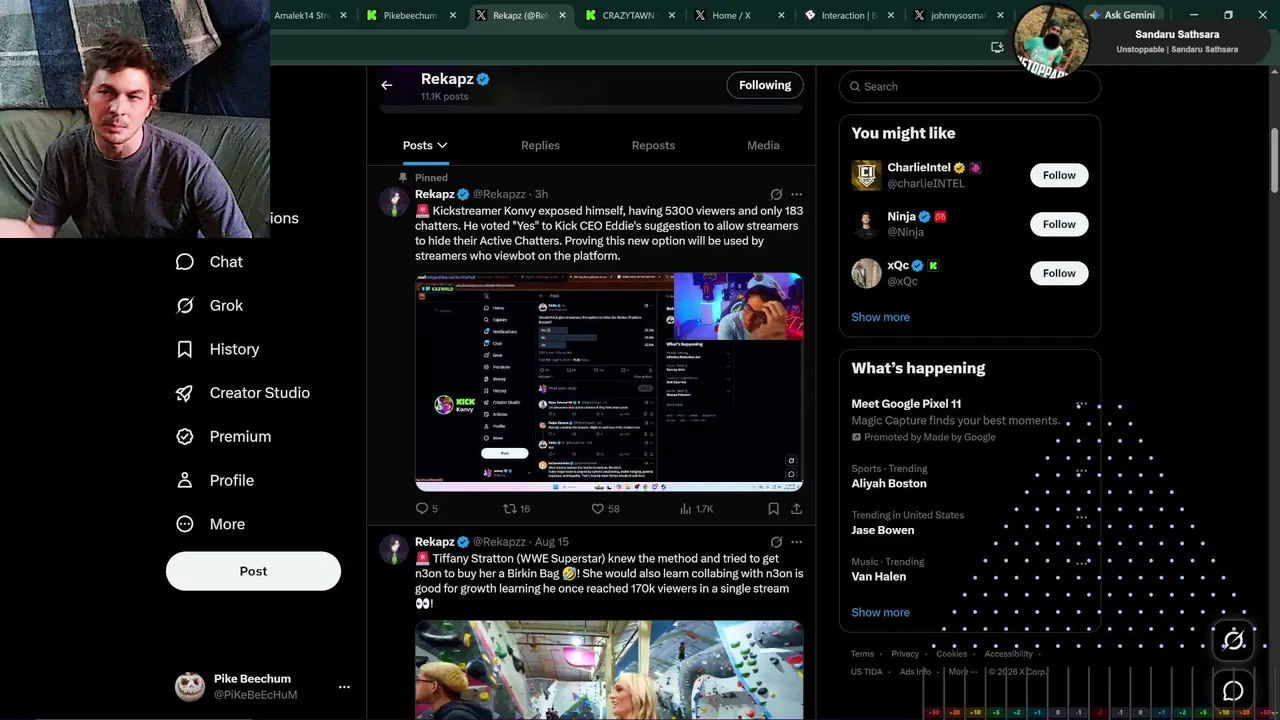1280x720 pixels.
Task: Open the Terms footer link
Action: pyautogui.click(x=862, y=654)
